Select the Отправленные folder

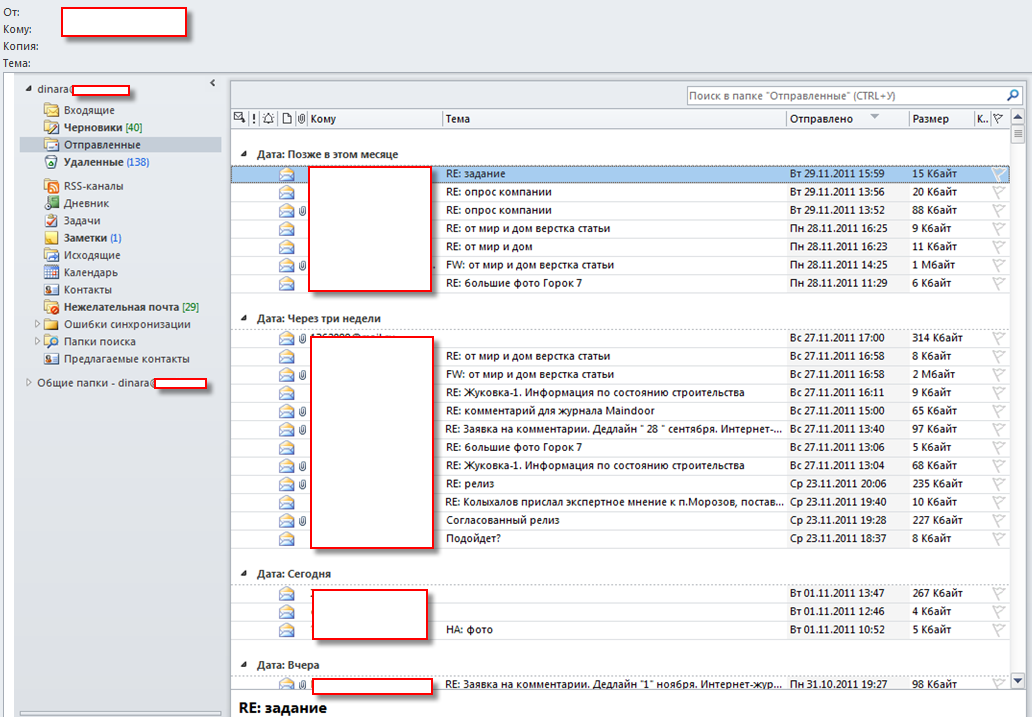pyautogui.click(x=102, y=145)
